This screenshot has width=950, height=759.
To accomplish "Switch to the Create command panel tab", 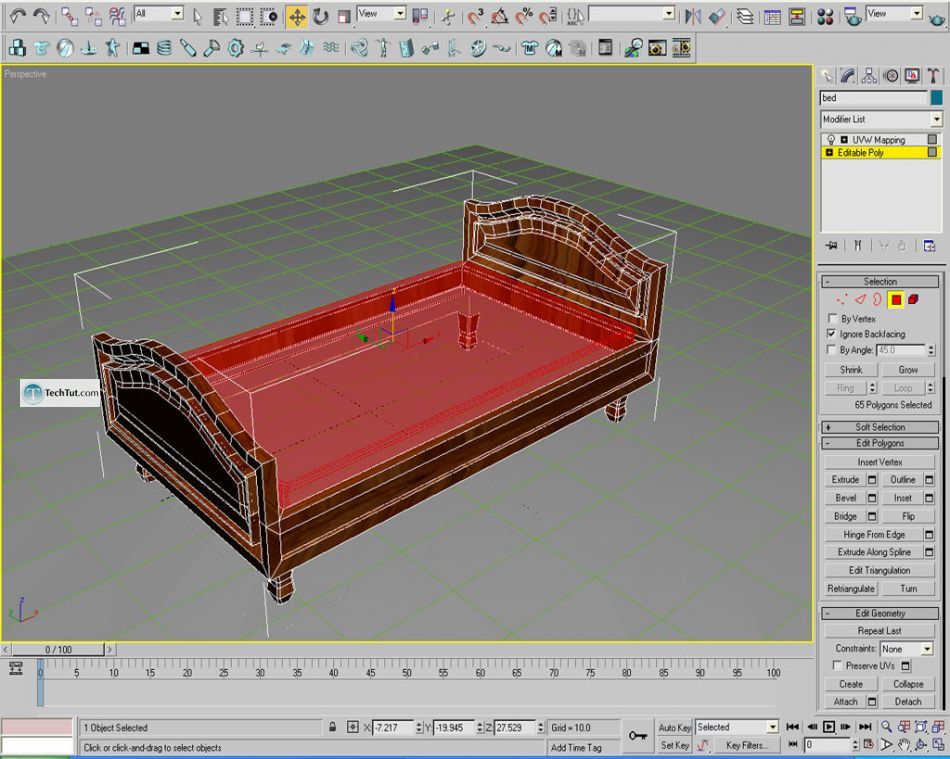I will click(827, 76).
